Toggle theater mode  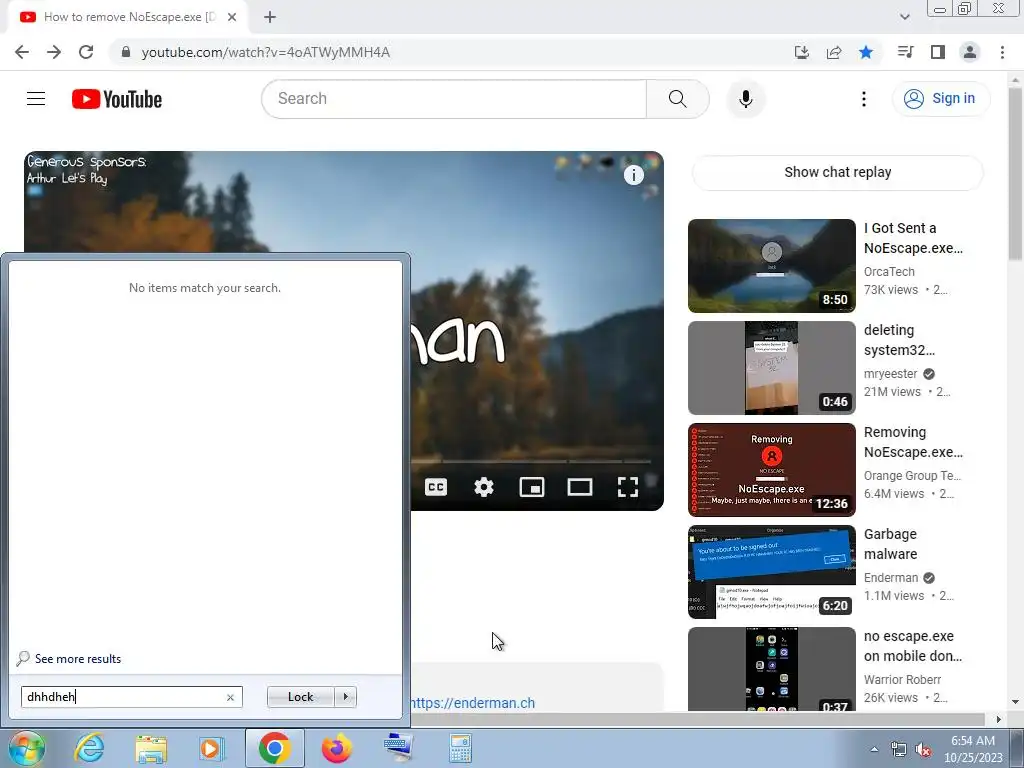tap(580, 487)
